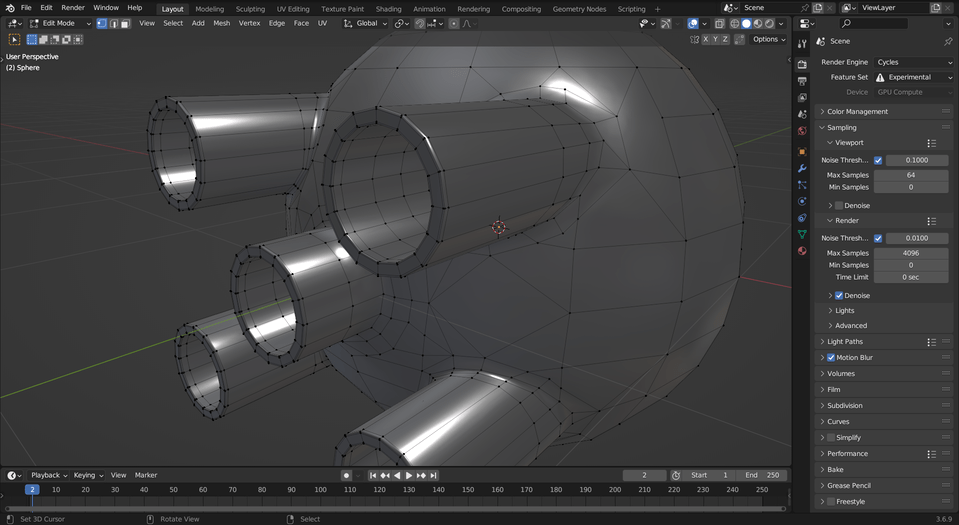Viewport: 959px width, 525px height.
Task: Open the Modifiers properties tab
Action: 802,168
